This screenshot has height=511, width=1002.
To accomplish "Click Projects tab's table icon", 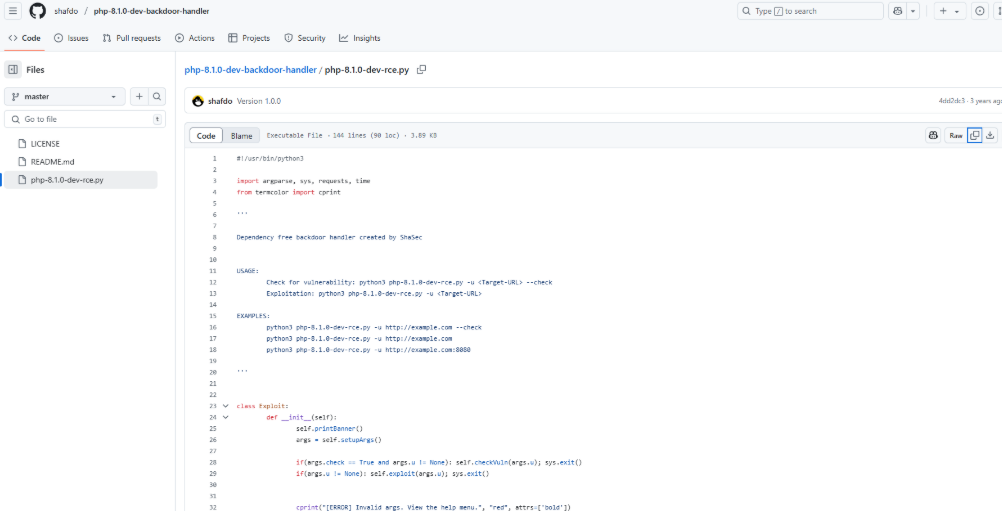I will pyautogui.click(x=233, y=38).
